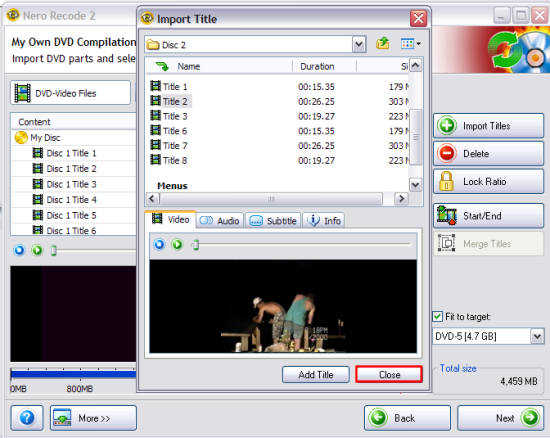The height and width of the screenshot is (438, 550).
Task: Click the Up One Level folder icon
Action: pyautogui.click(x=383, y=44)
